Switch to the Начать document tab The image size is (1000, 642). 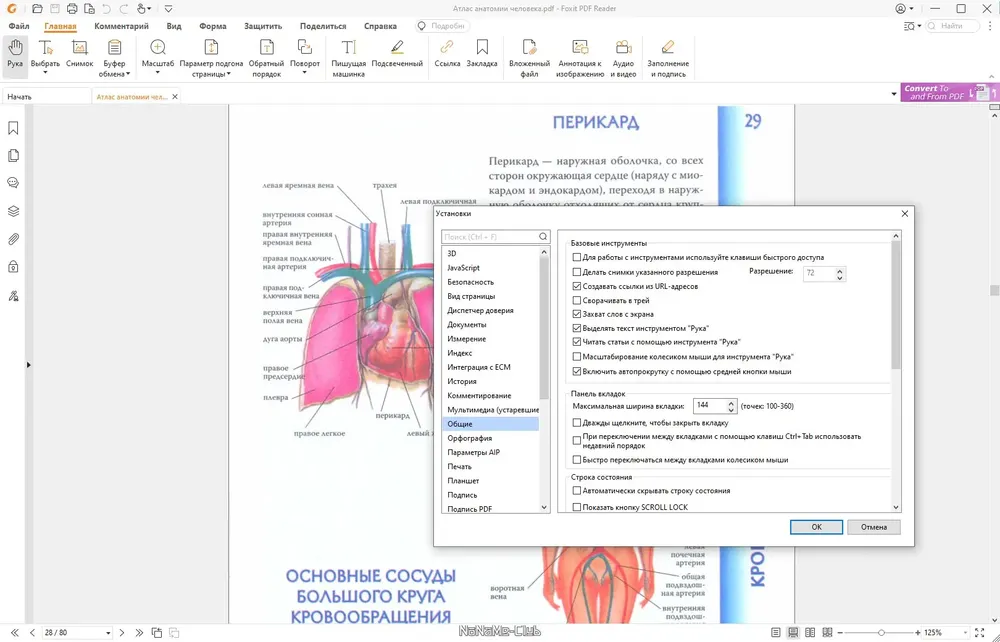point(46,96)
